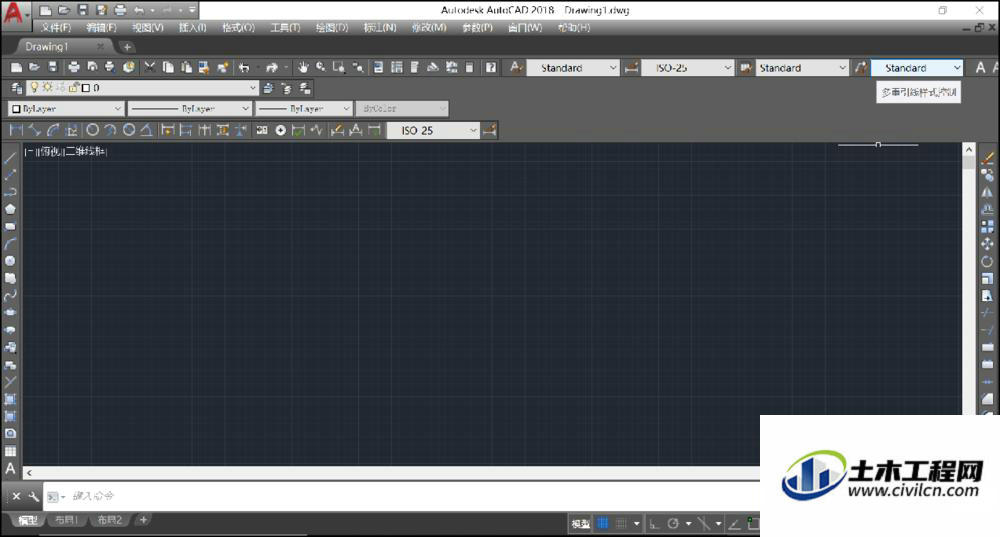Click the Erase tool in modify toolbar
The width and height of the screenshot is (1000, 537).
(x=987, y=158)
